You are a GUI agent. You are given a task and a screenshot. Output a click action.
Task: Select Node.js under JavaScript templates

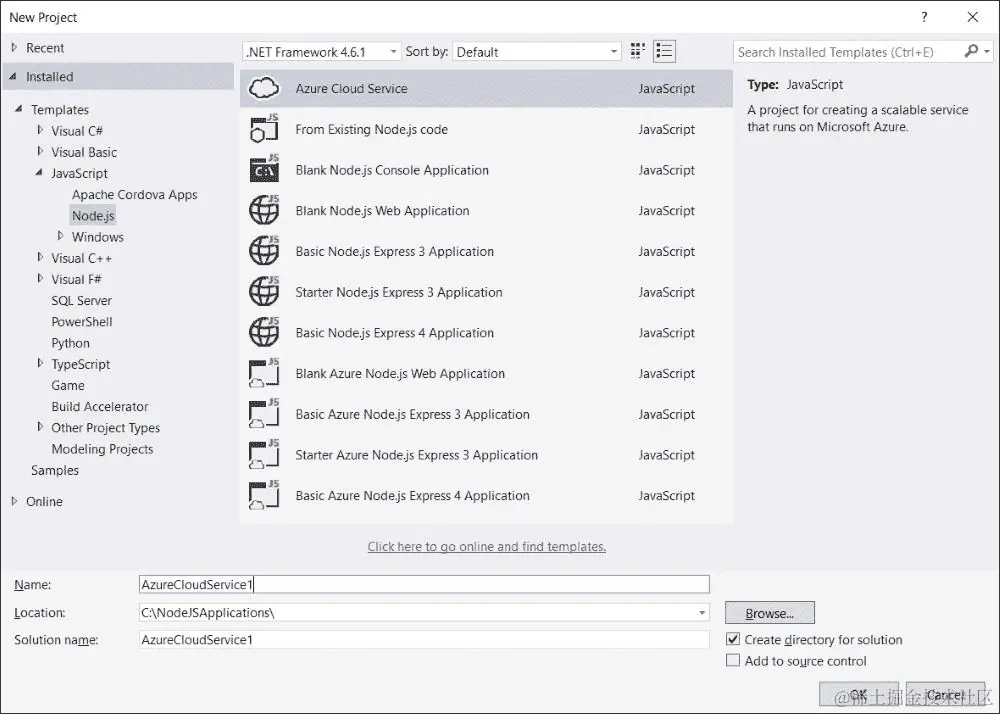92,215
